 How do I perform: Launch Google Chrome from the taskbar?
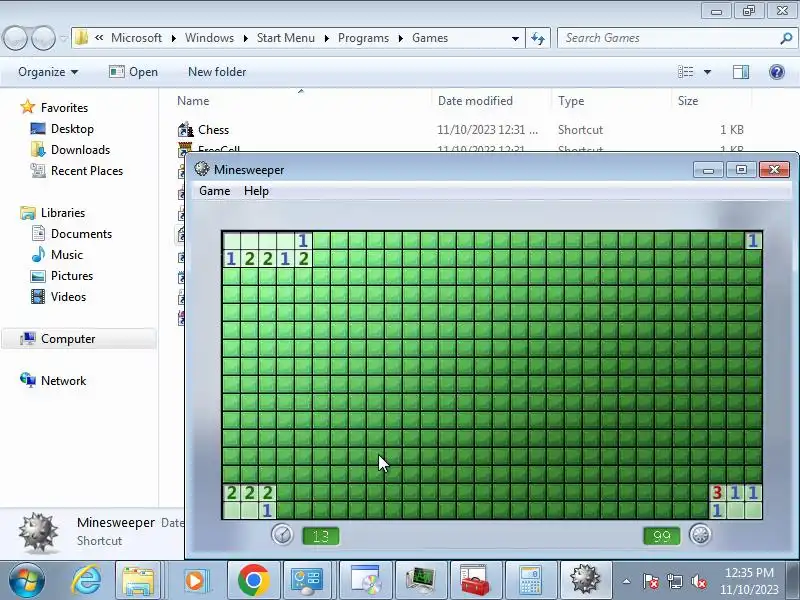point(253,581)
